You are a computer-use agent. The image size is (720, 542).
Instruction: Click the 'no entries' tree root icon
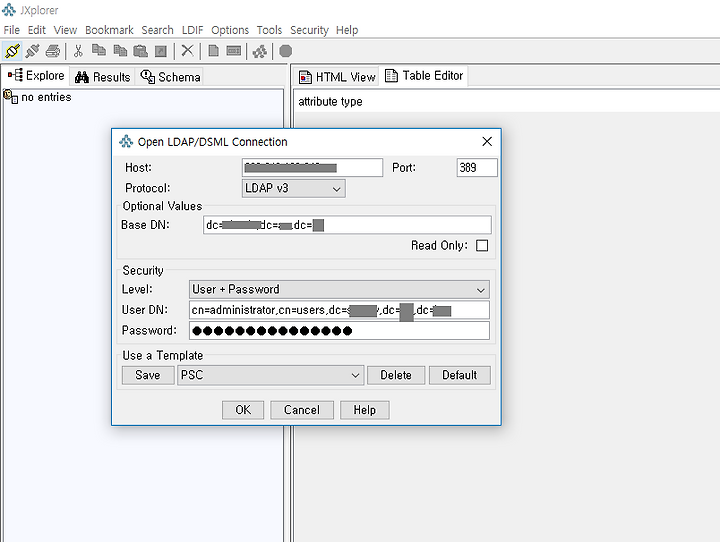[10, 96]
